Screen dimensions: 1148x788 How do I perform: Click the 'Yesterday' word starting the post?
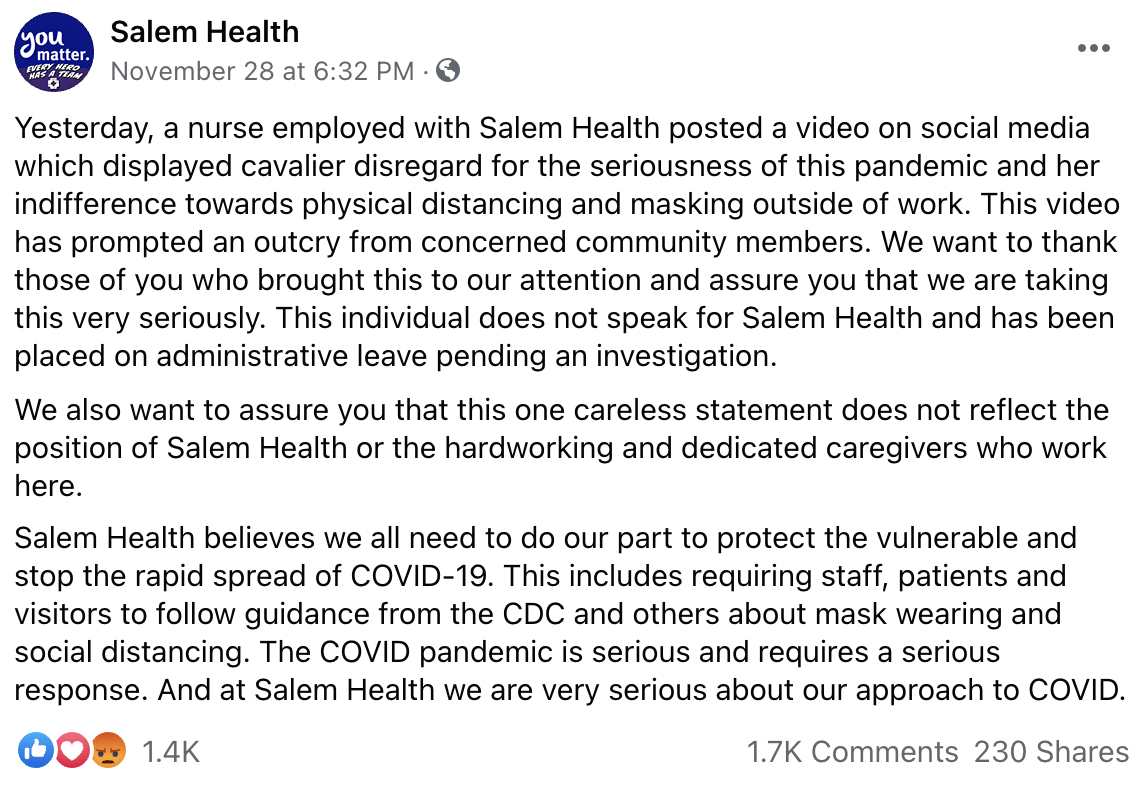(x=83, y=128)
